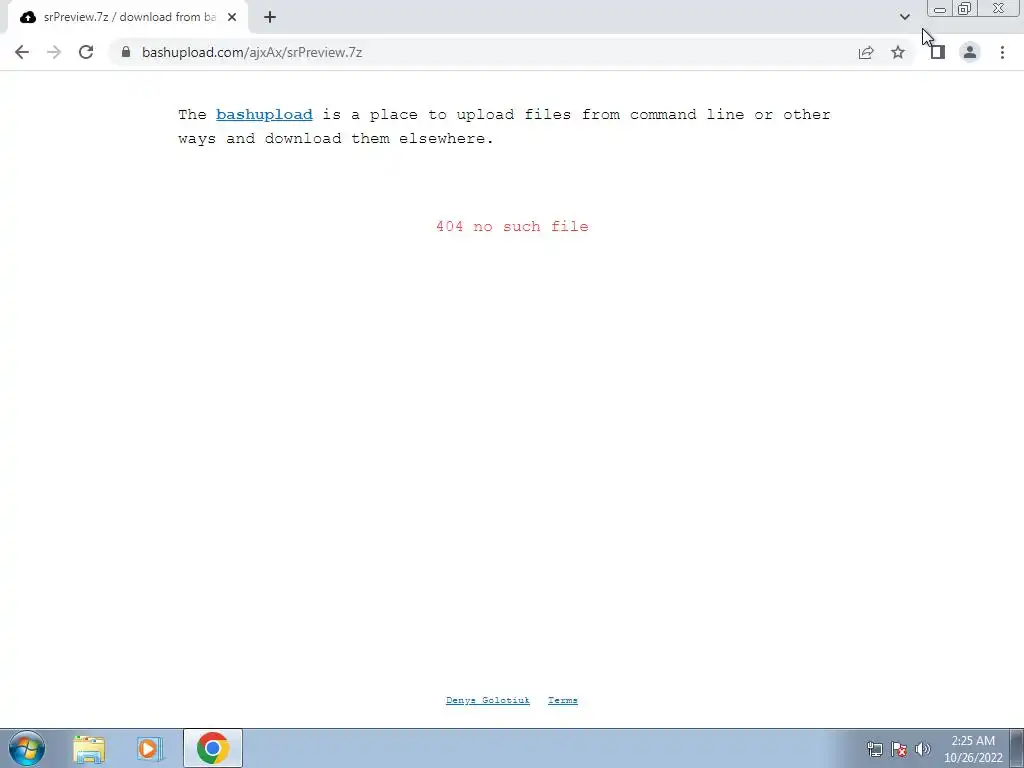
Task: Click the "404 no such file" message
Action: 512,226
